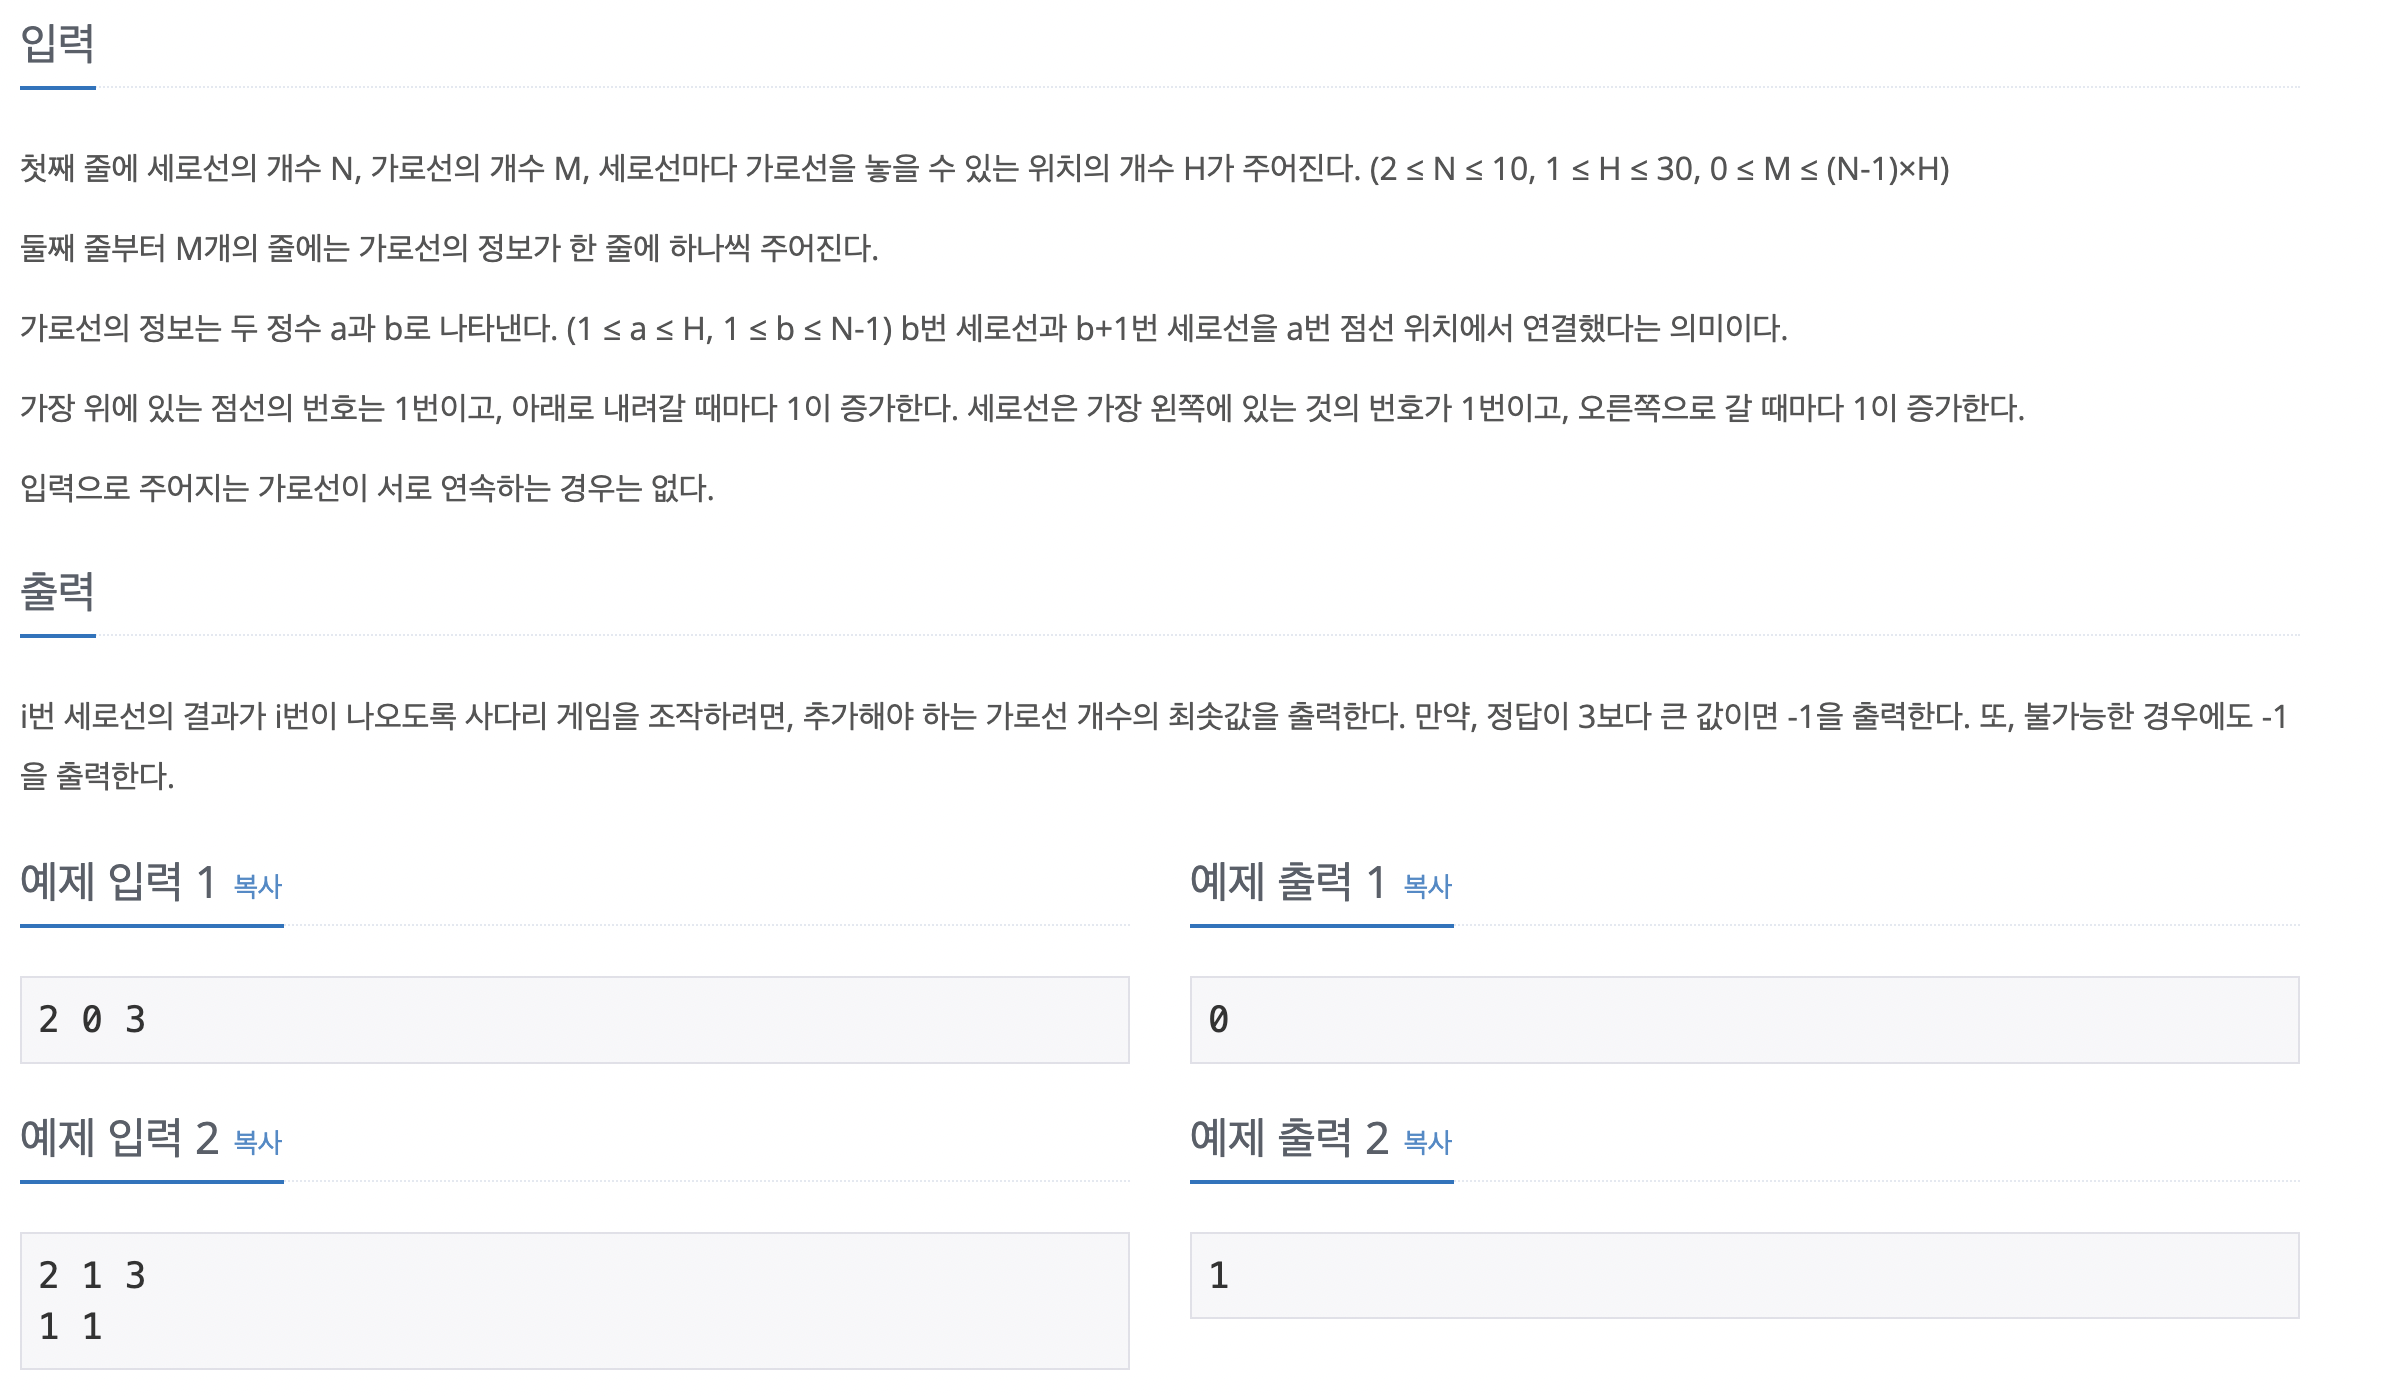Click the 예제 출력 2 heading
This screenshot has width=2384, height=1396.
(1289, 1138)
